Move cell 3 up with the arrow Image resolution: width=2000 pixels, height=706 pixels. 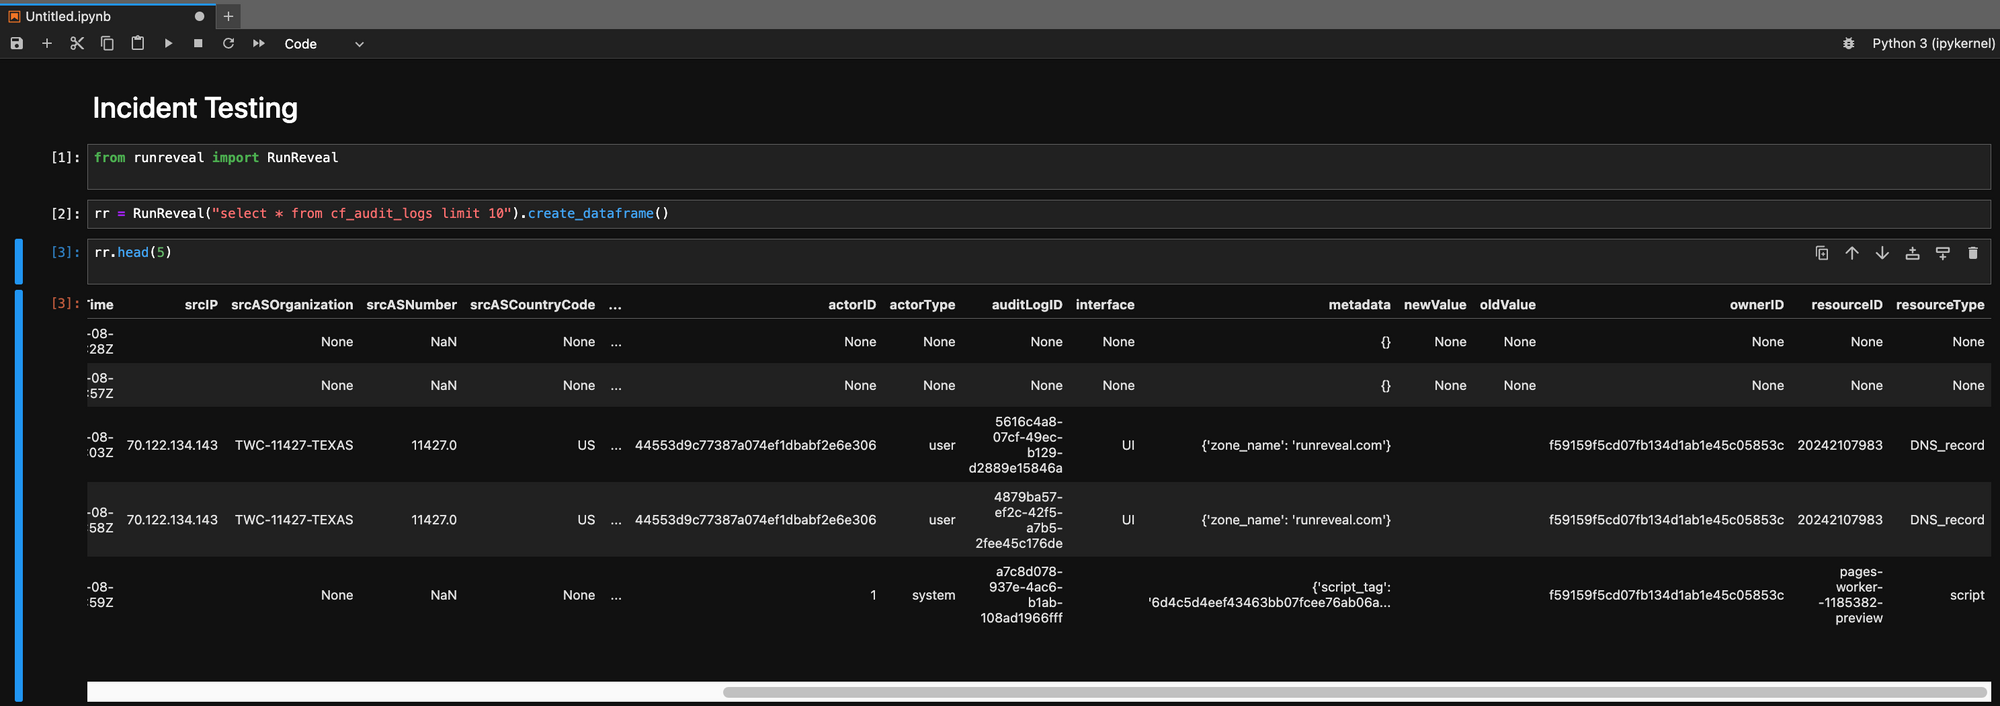pos(1852,253)
